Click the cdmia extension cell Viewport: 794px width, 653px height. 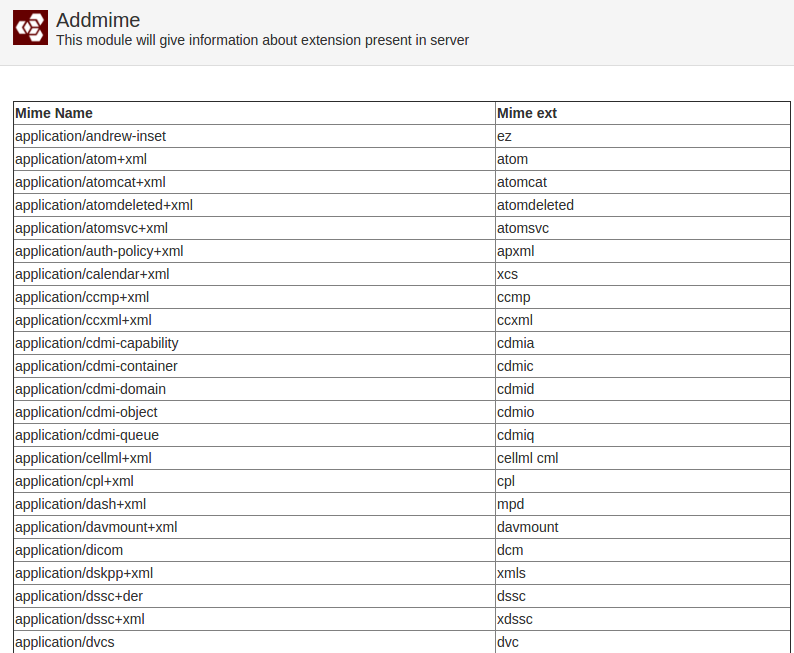point(643,343)
